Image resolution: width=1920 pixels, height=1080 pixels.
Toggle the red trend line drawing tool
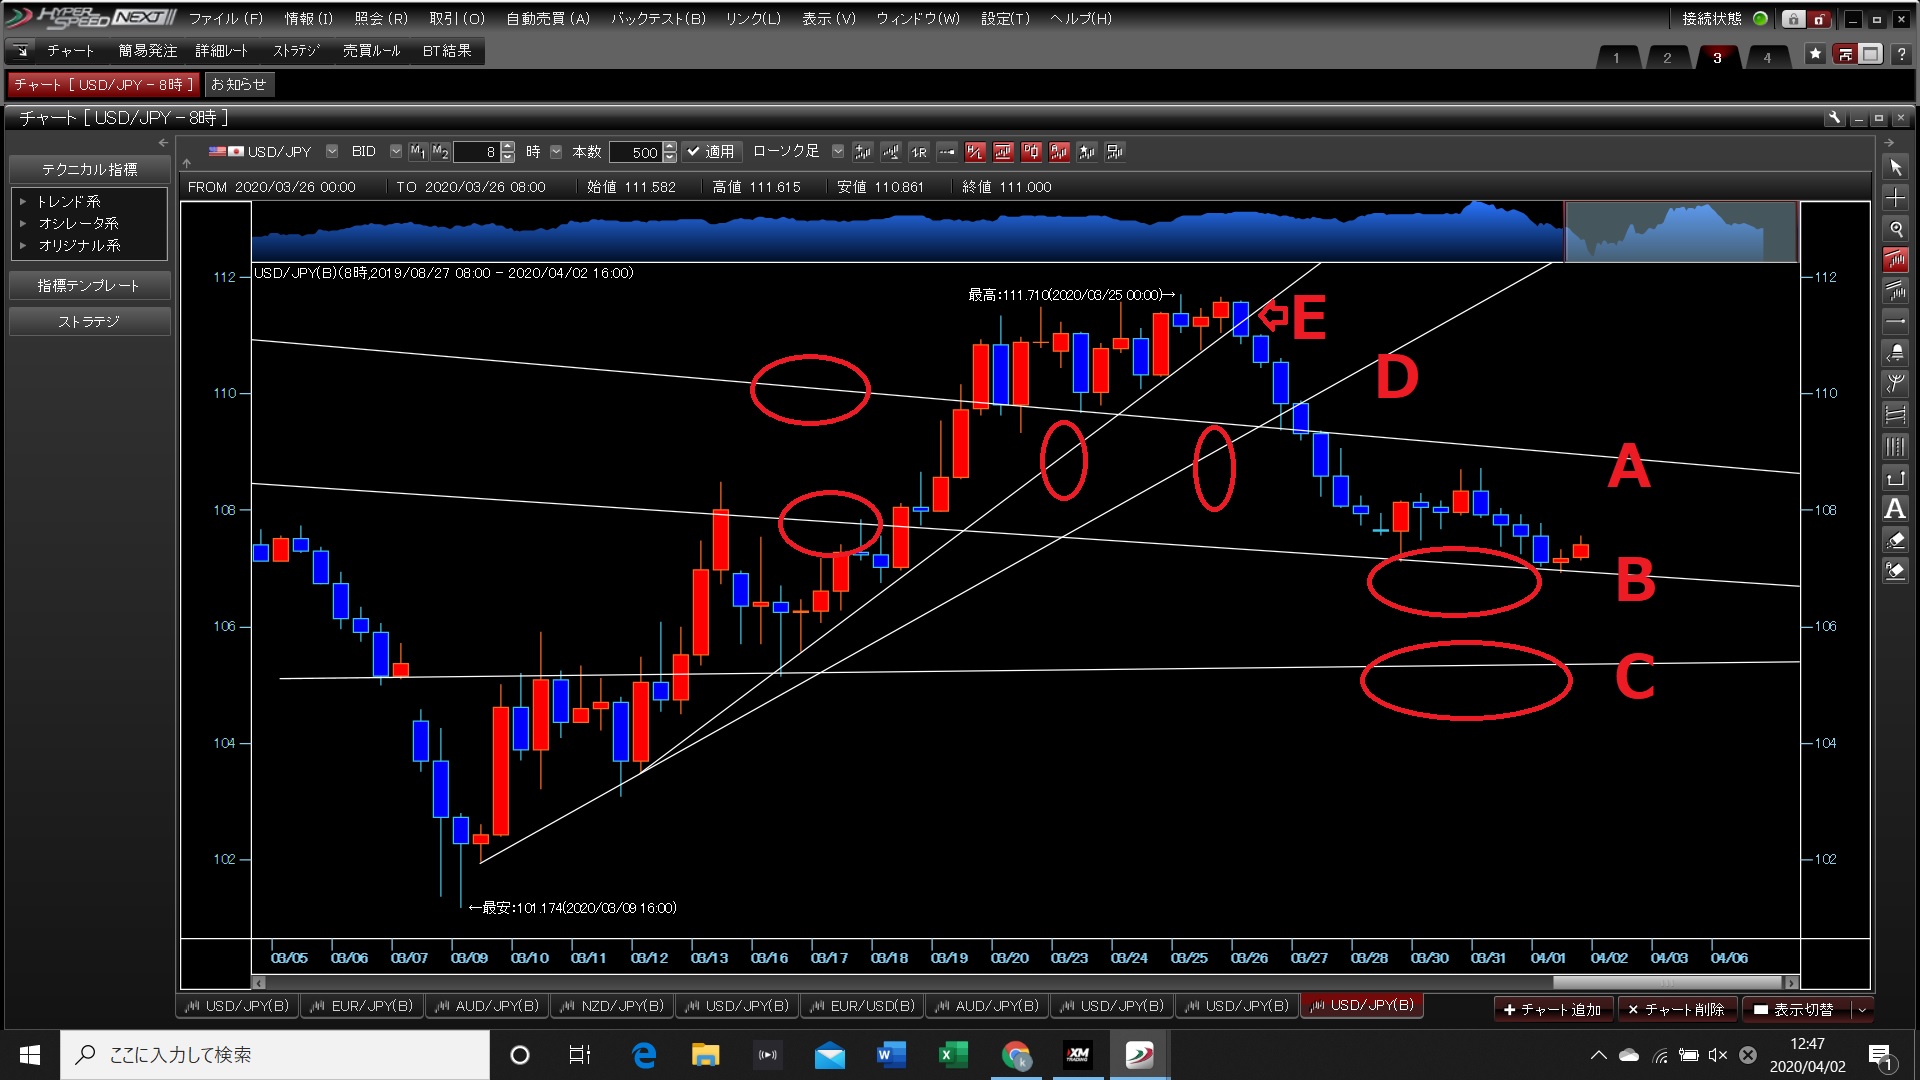(x=1895, y=260)
